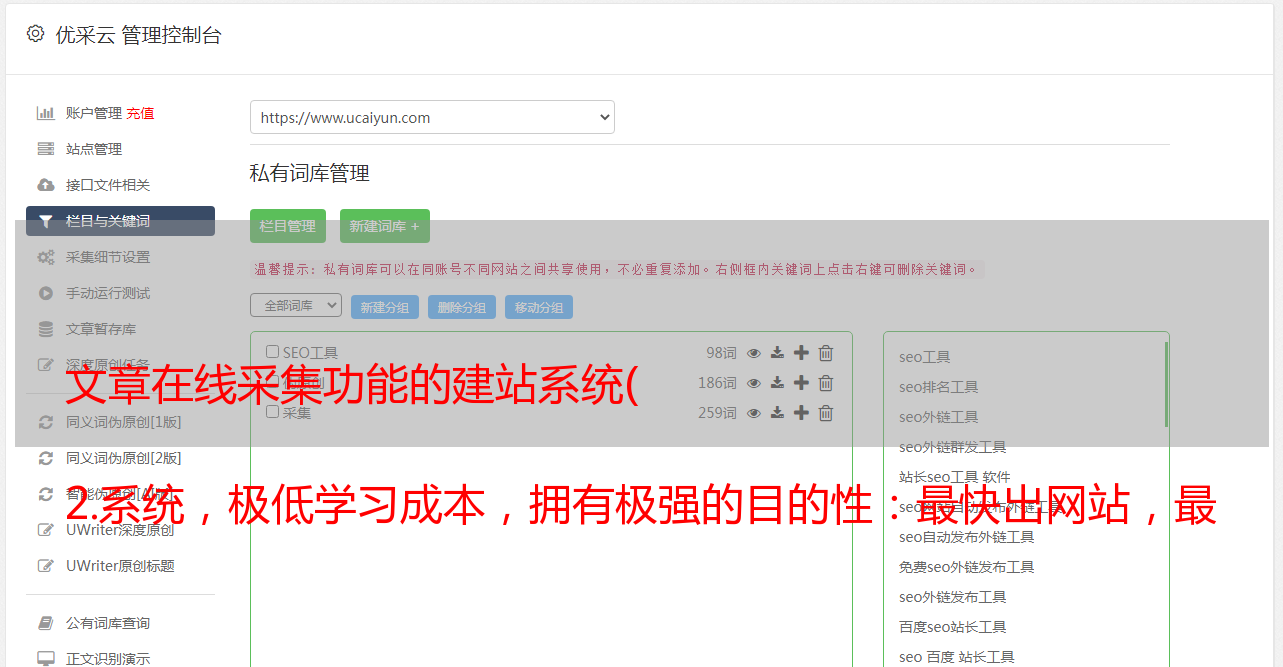Click the database icon for 文章暂存库
This screenshot has height=667, width=1283.
click(x=46, y=329)
